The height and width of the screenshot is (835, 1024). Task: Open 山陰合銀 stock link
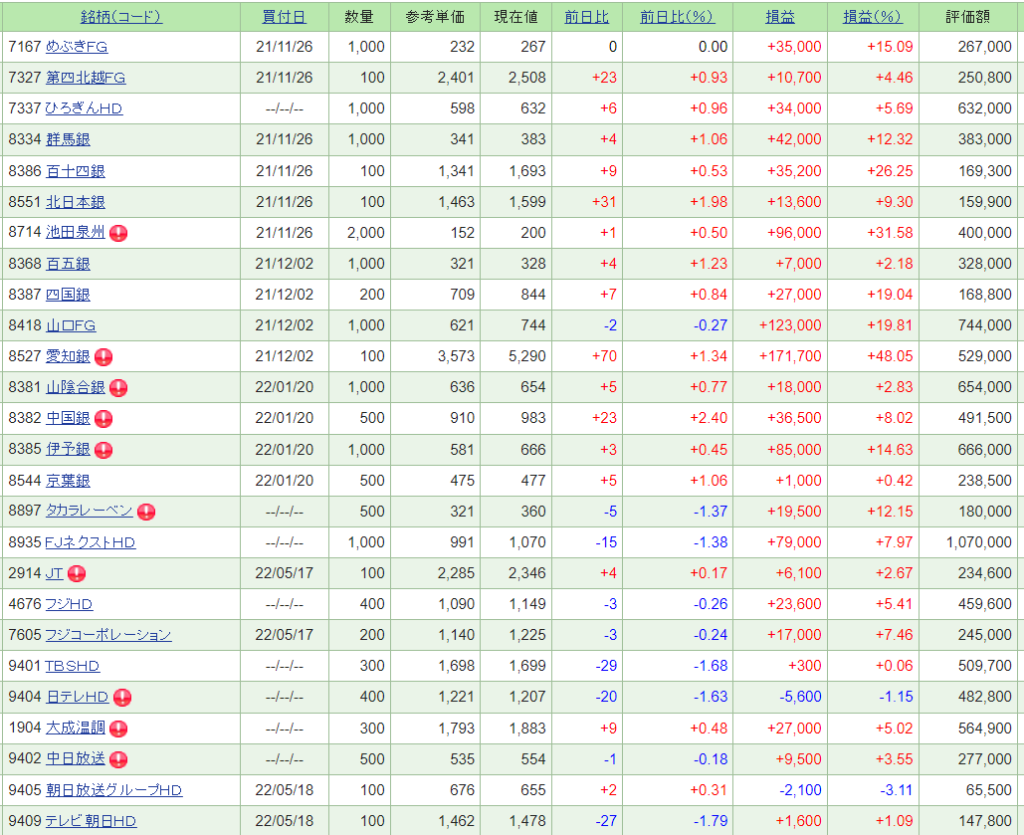(76, 386)
